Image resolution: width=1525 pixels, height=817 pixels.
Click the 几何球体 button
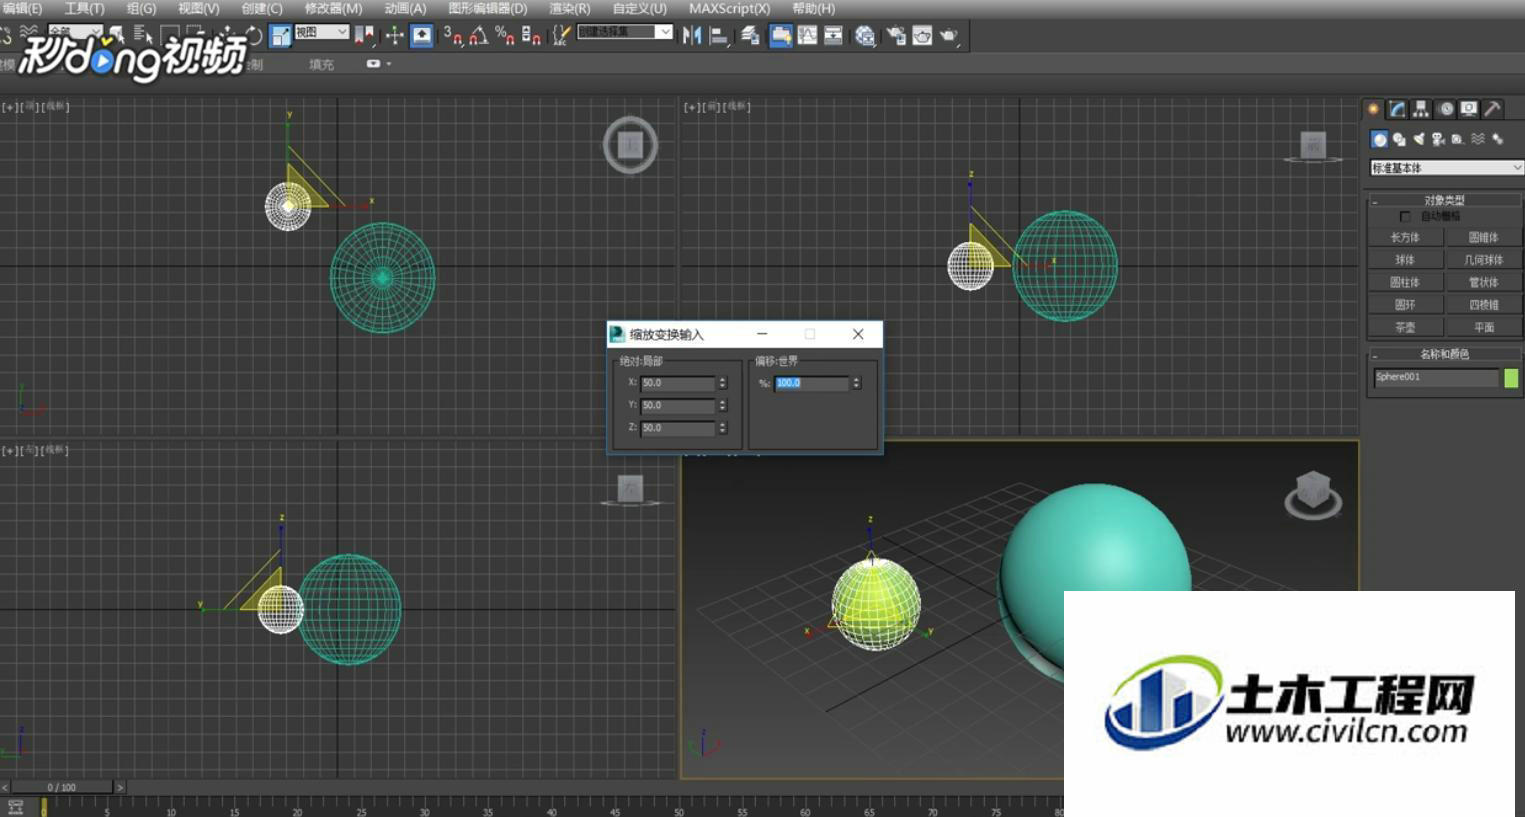pyautogui.click(x=1483, y=260)
